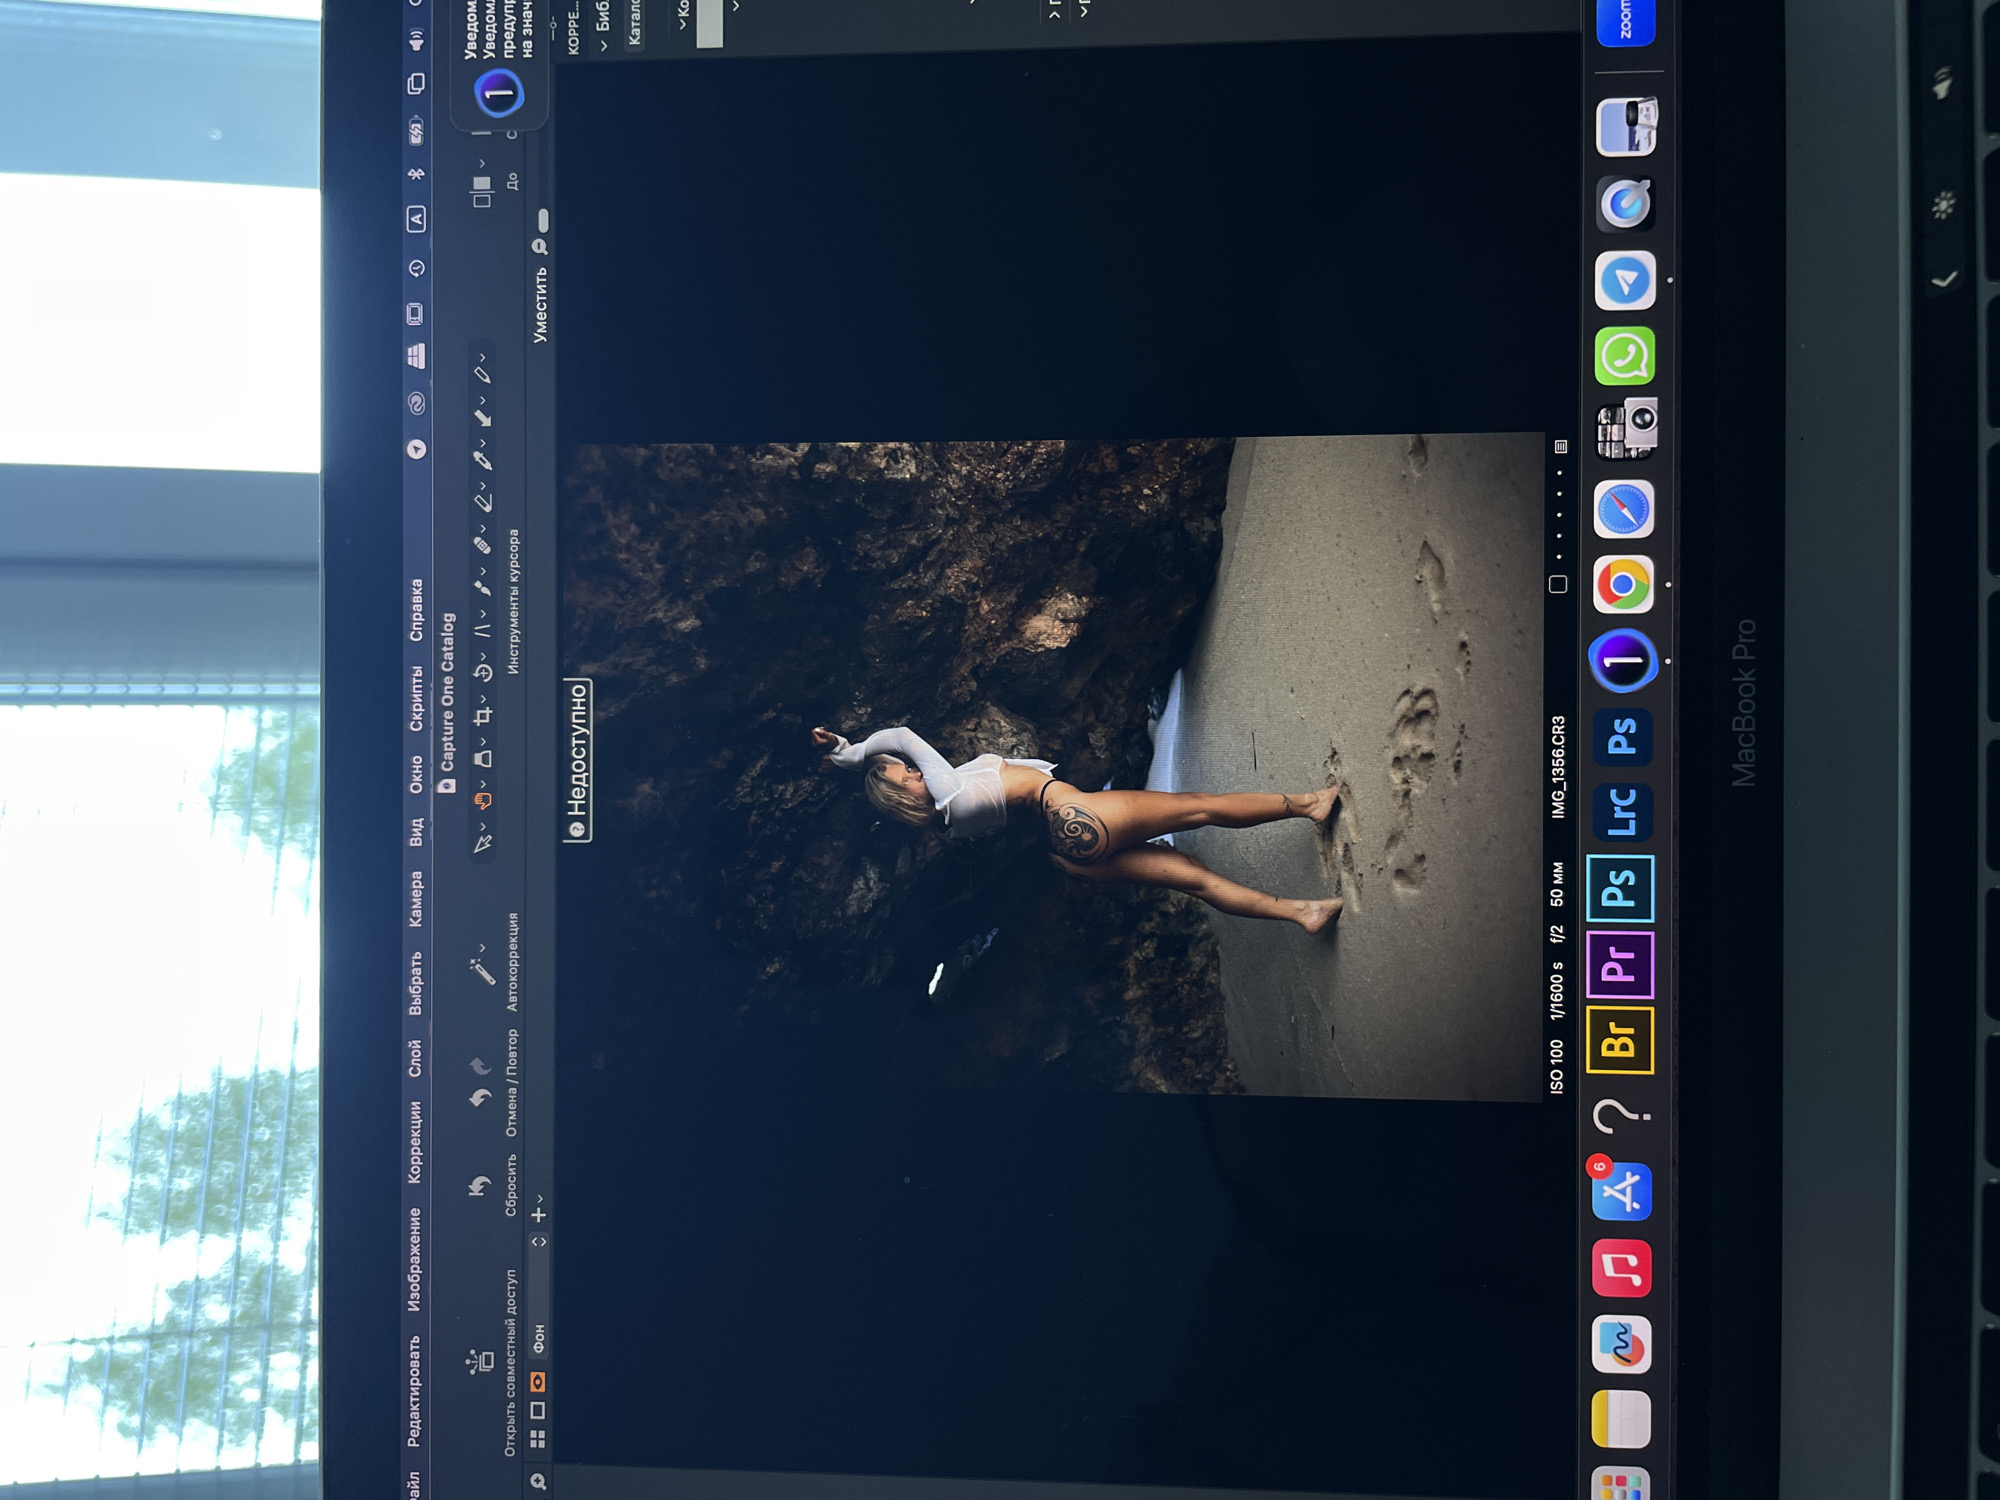The height and width of the screenshot is (1500, 2000).
Task: Select the Keystone cursor tool
Action: tap(482, 631)
